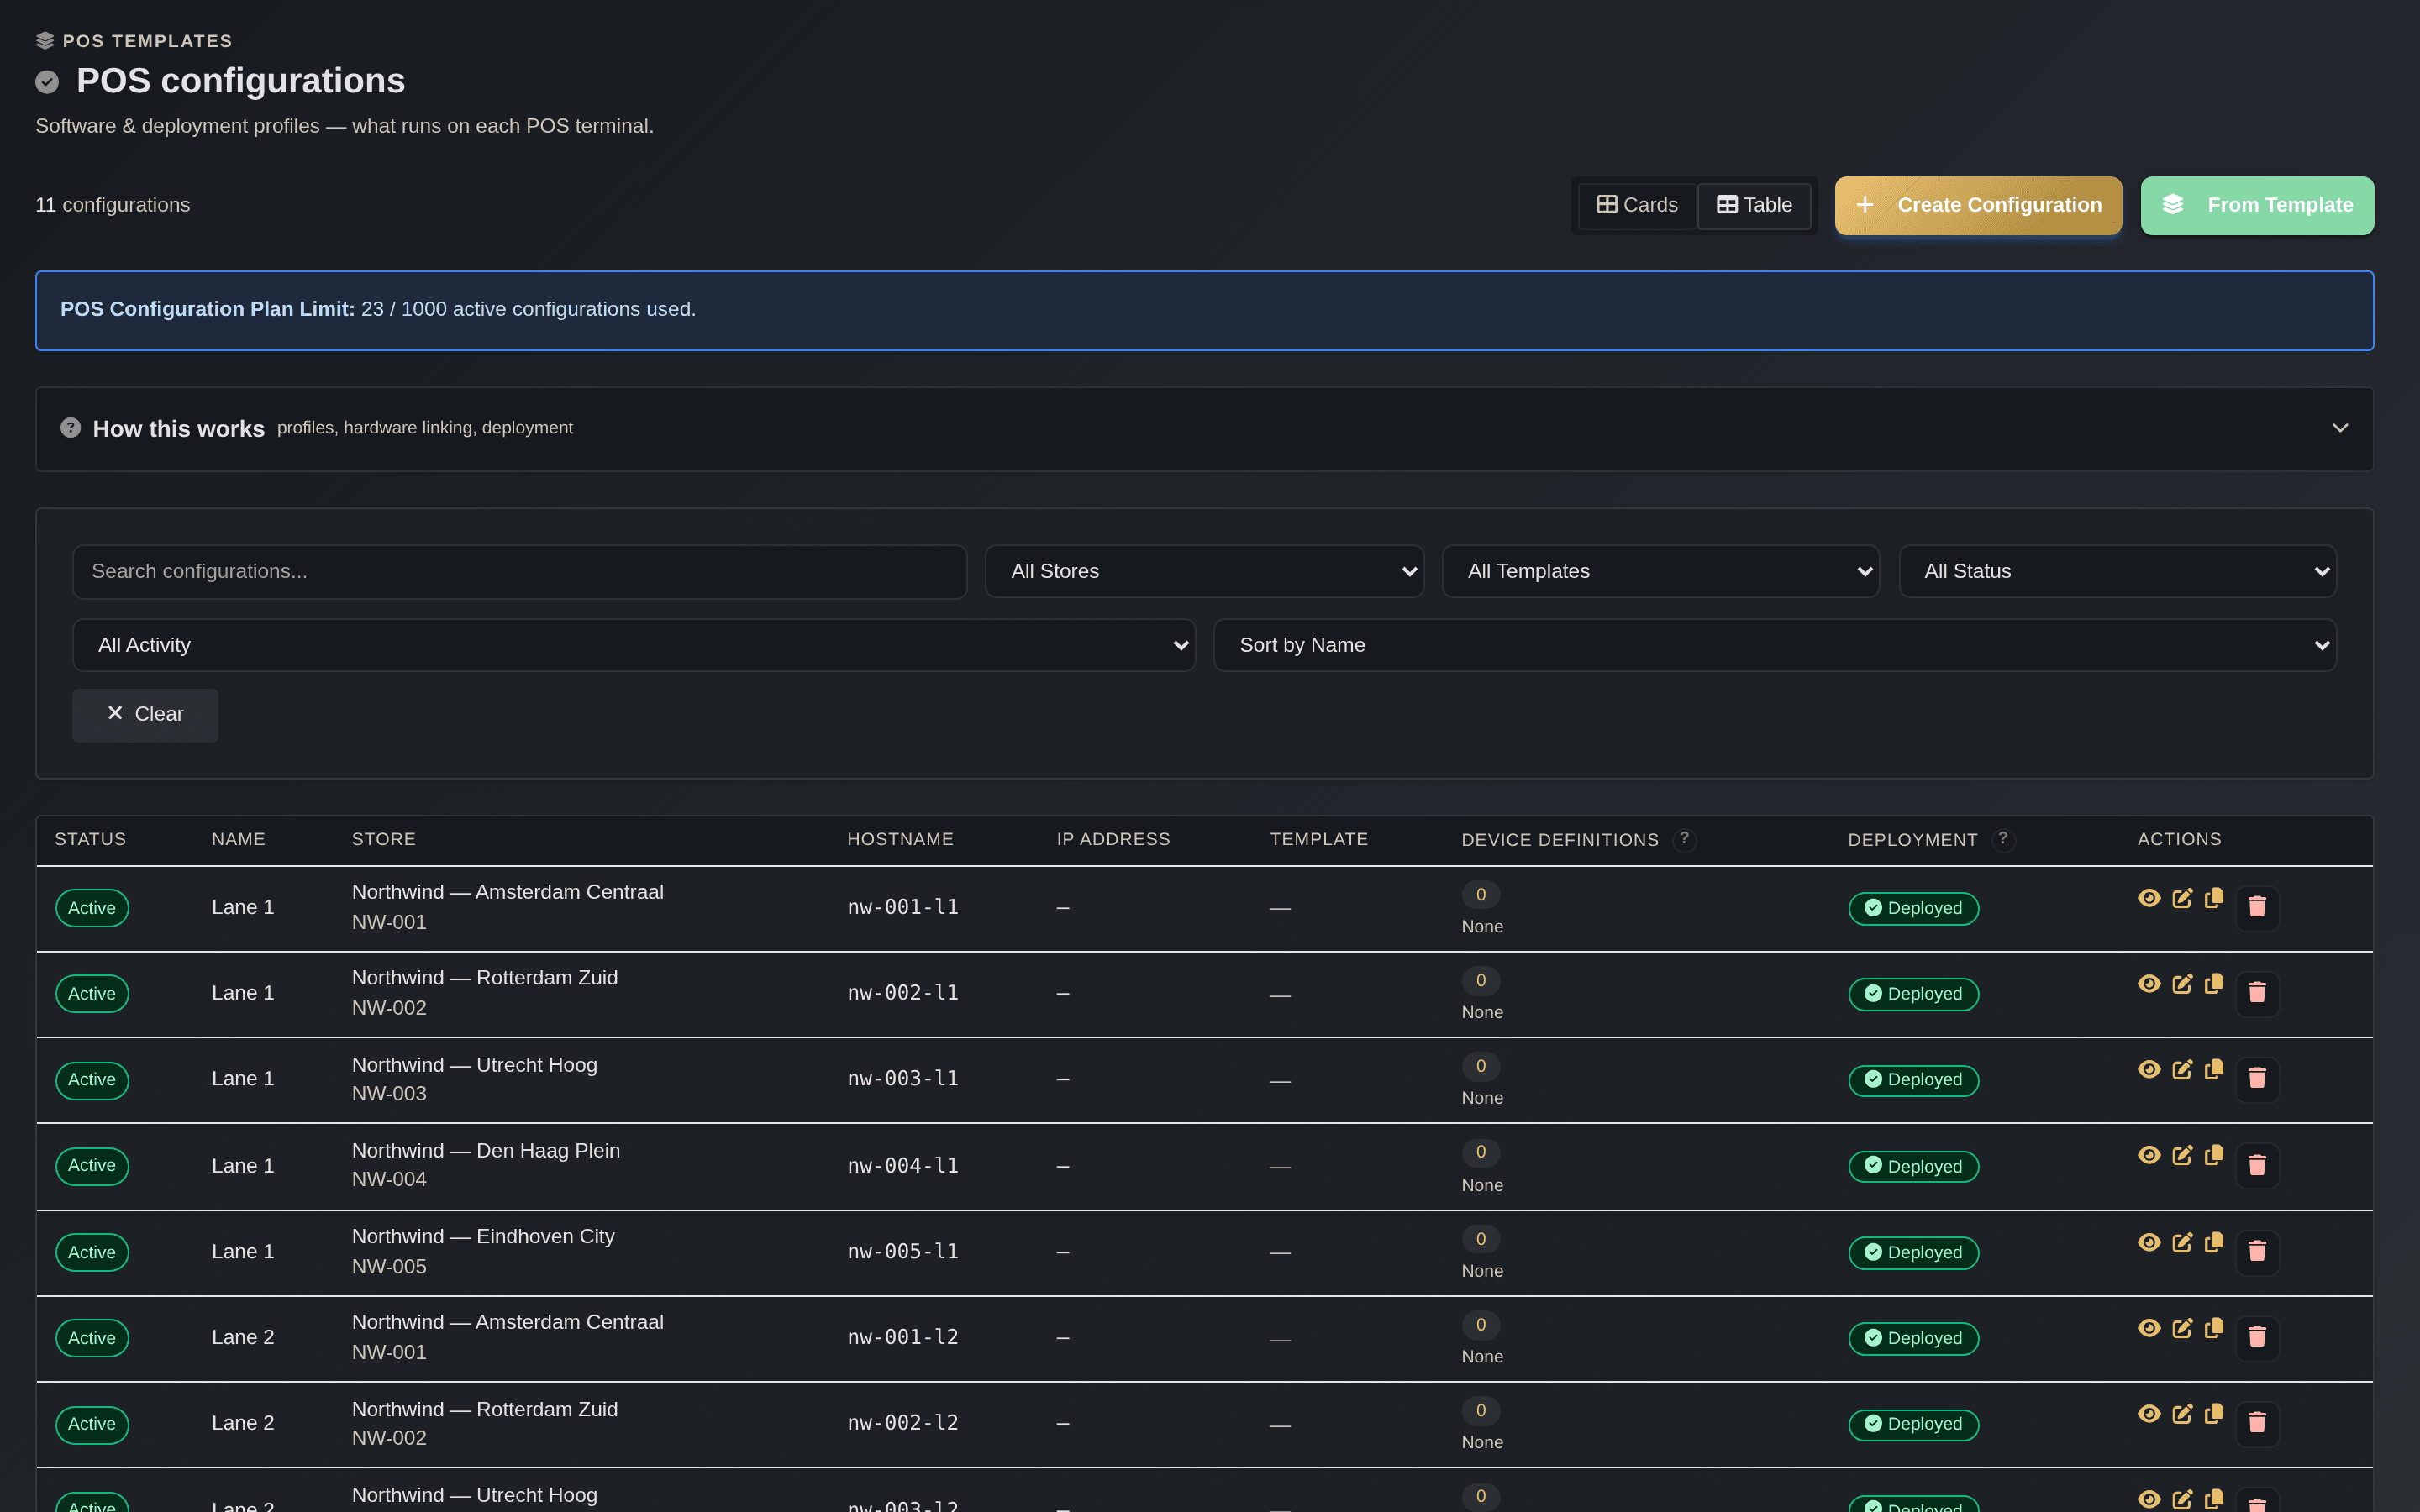Screen dimensions: 2420x1512
Task: Duplicate the nw-002-l1 configuration
Action: pos(2214,984)
